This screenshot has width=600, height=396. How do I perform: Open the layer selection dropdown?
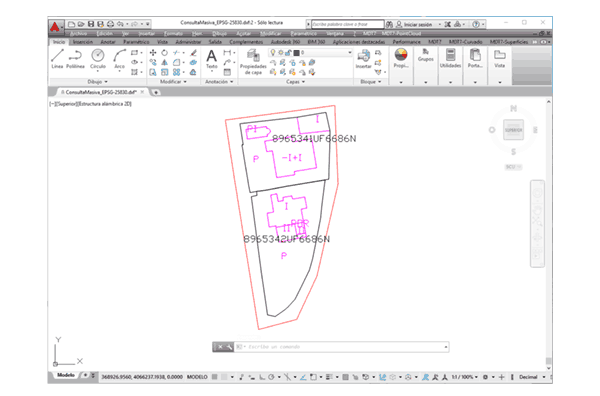[x=311, y=52]
